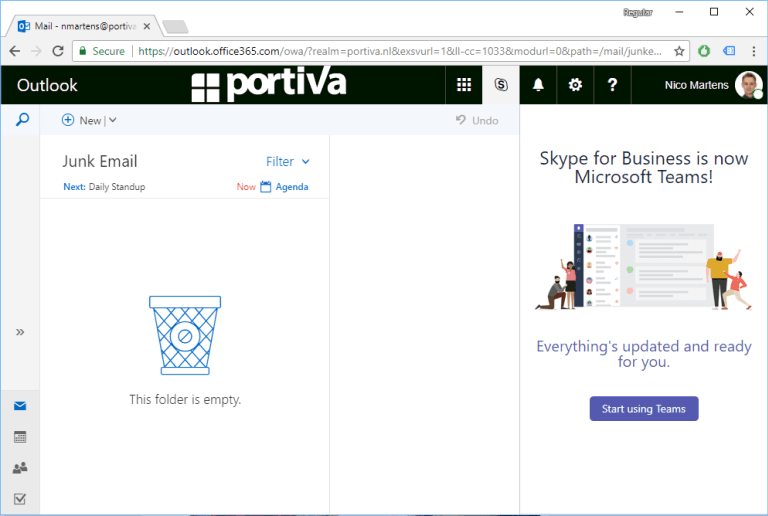This screenshot has width=768, height=516.
Task: Close the Mail browser tab
Action: pos(146,26)
